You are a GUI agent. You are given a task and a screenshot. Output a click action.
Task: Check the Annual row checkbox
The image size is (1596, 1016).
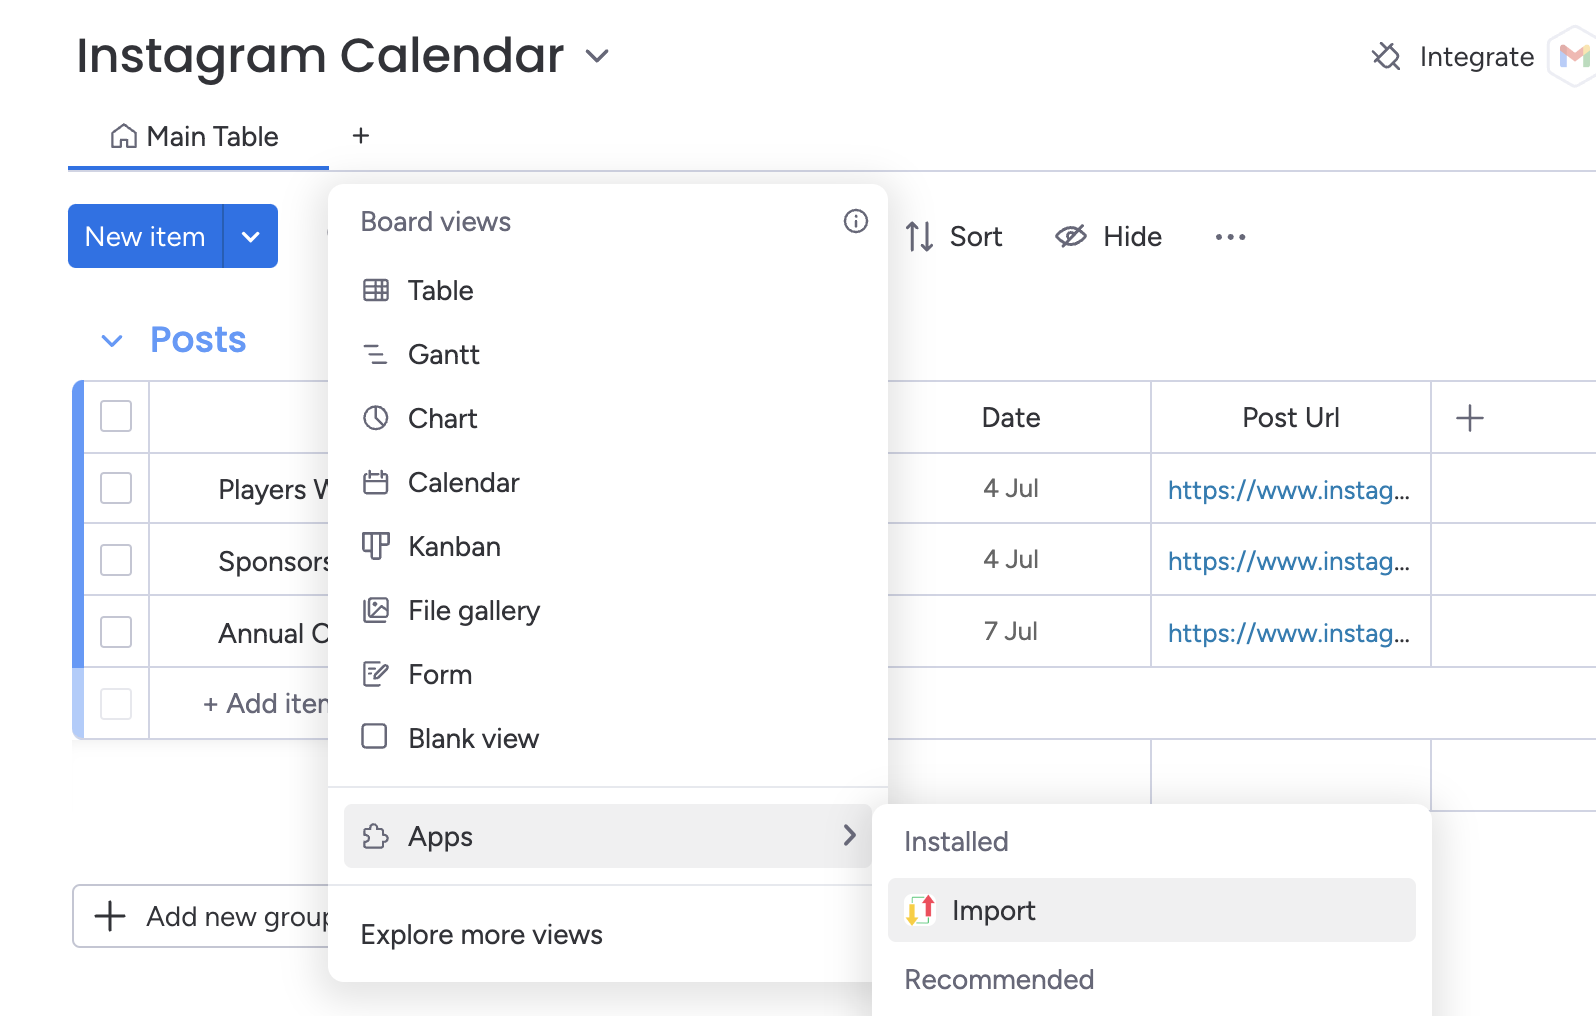tap(116, 632)
